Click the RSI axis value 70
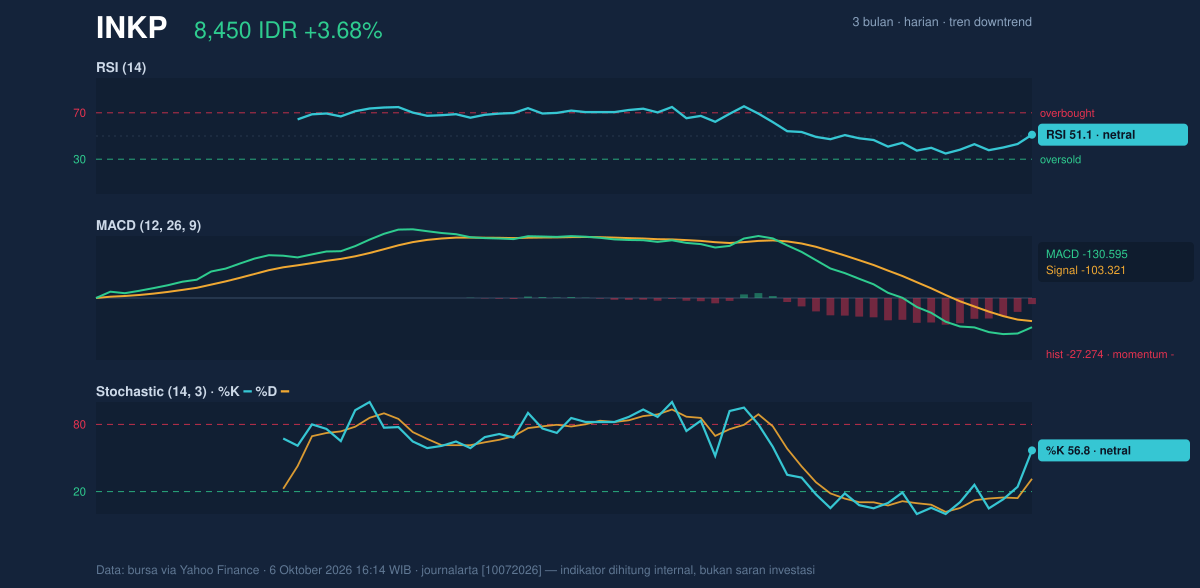This screenshot has width=1200, height=588. [79, 114]
